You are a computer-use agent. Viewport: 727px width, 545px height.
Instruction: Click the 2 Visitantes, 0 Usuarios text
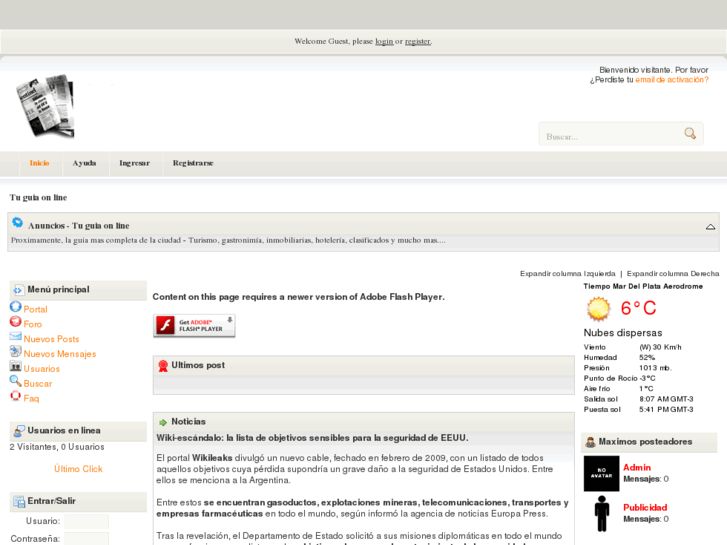pyautogui.click(x=57, y=447)
